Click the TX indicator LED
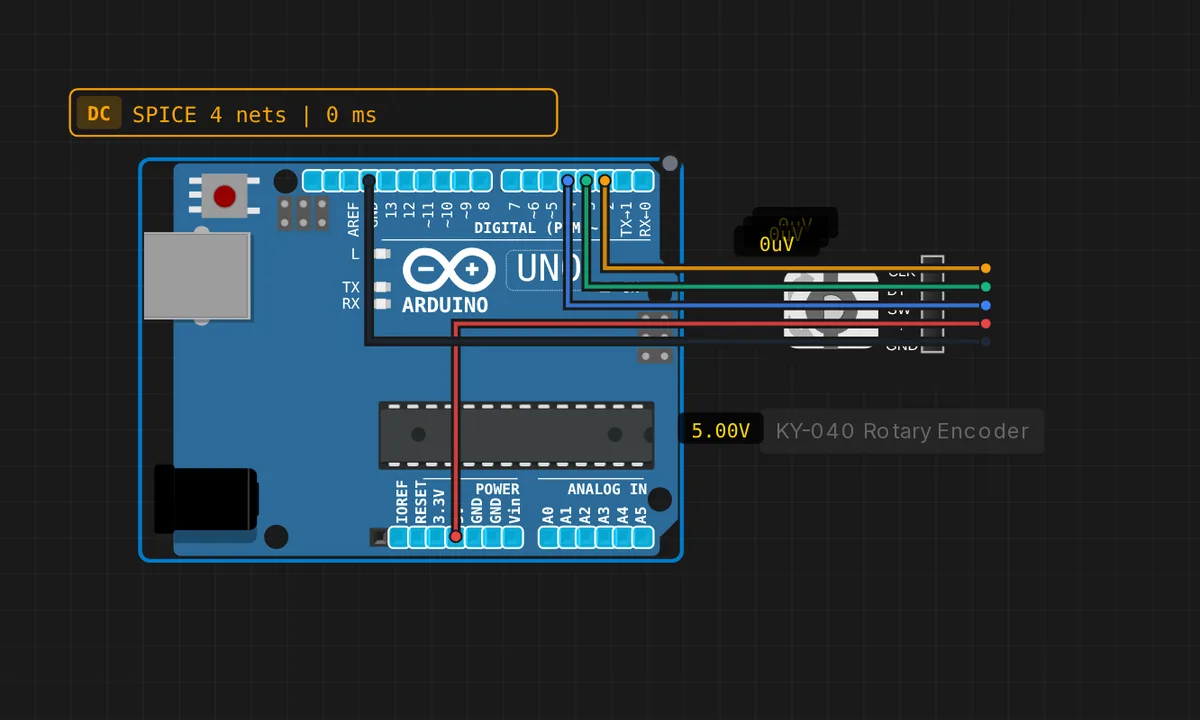1200x720 pixels. [380, 287]
